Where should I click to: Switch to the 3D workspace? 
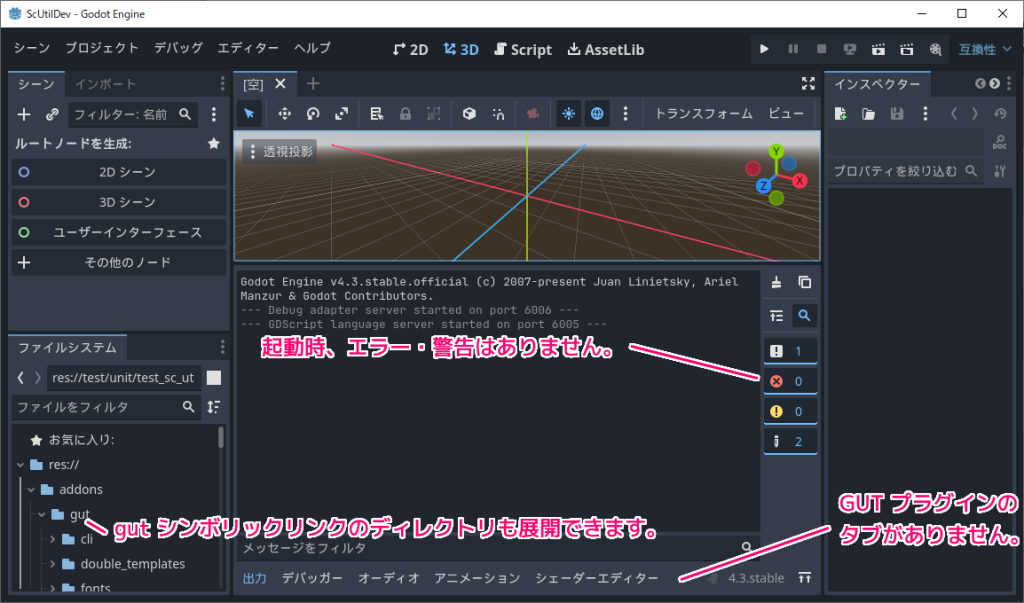[x=461, y=50]
